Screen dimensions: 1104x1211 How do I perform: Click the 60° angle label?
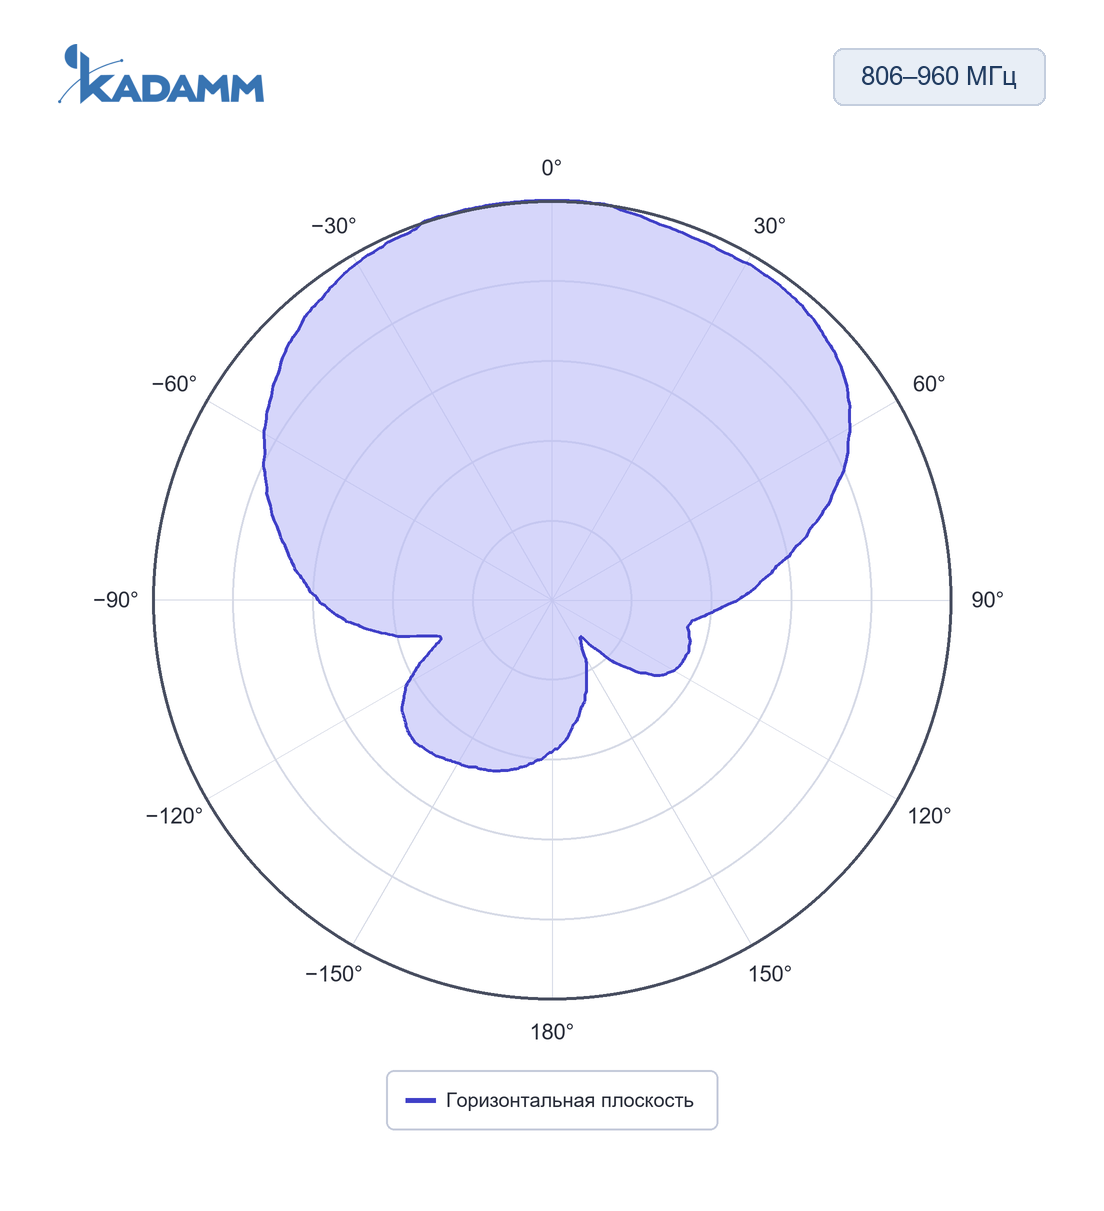(x=929, y=384)
